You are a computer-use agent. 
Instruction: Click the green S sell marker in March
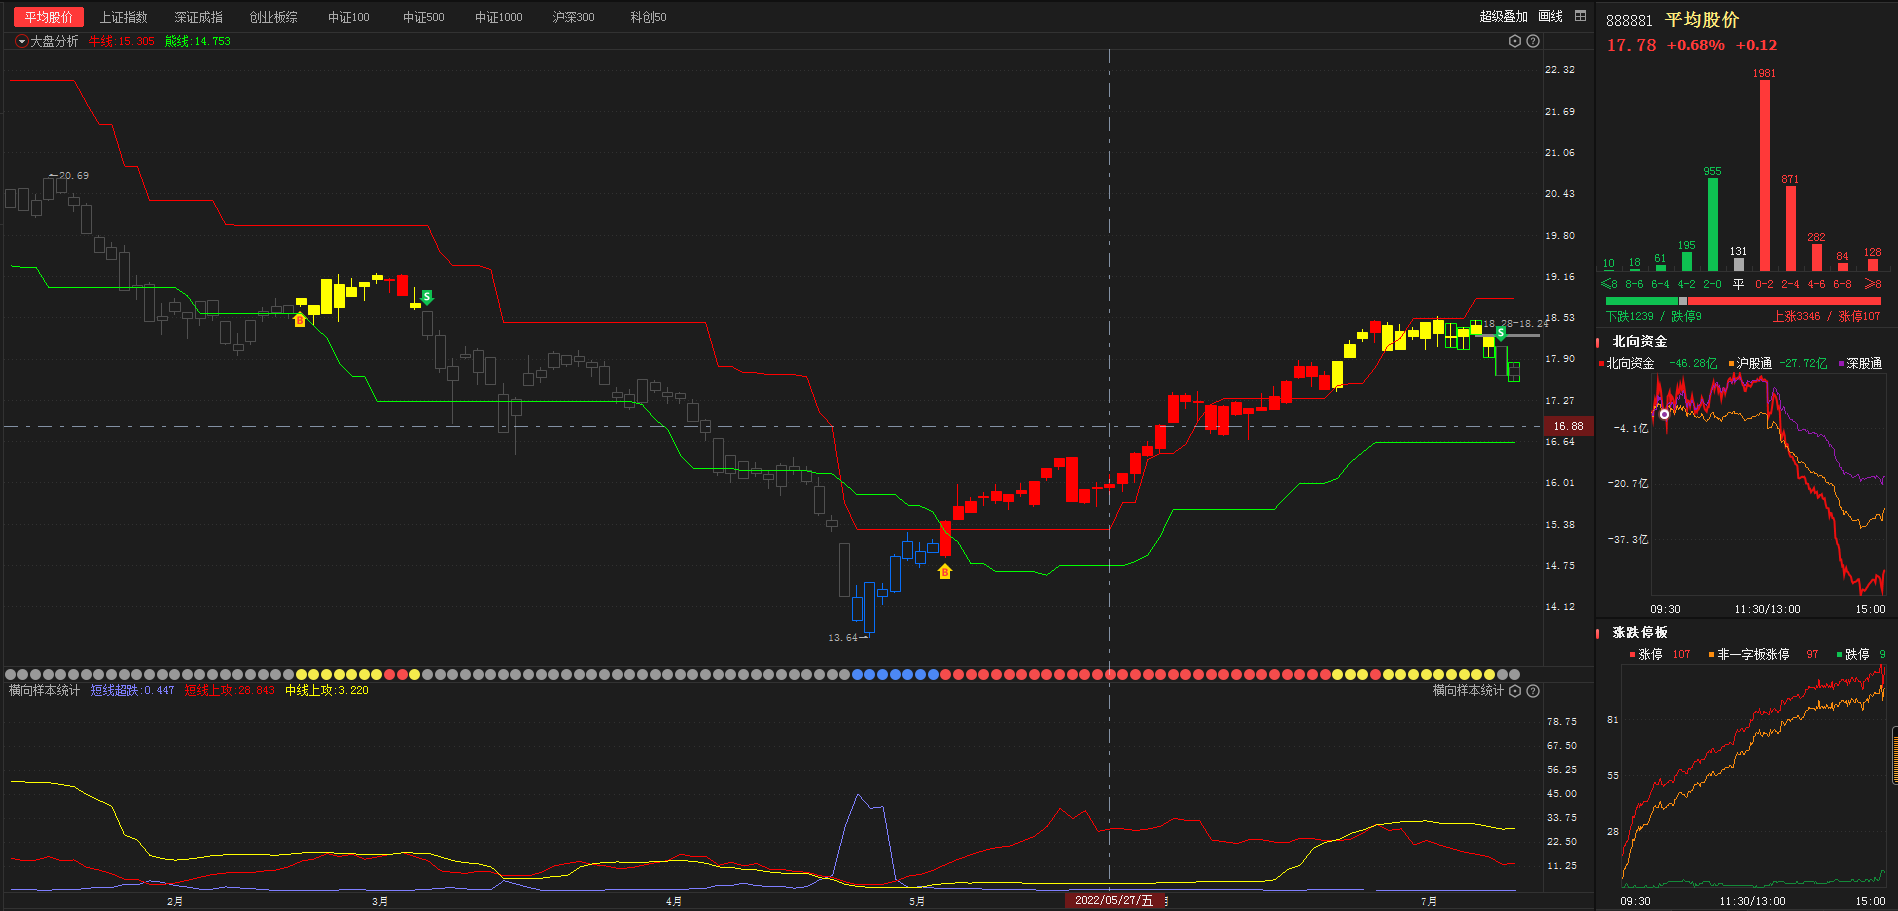(x=427, y=297)
